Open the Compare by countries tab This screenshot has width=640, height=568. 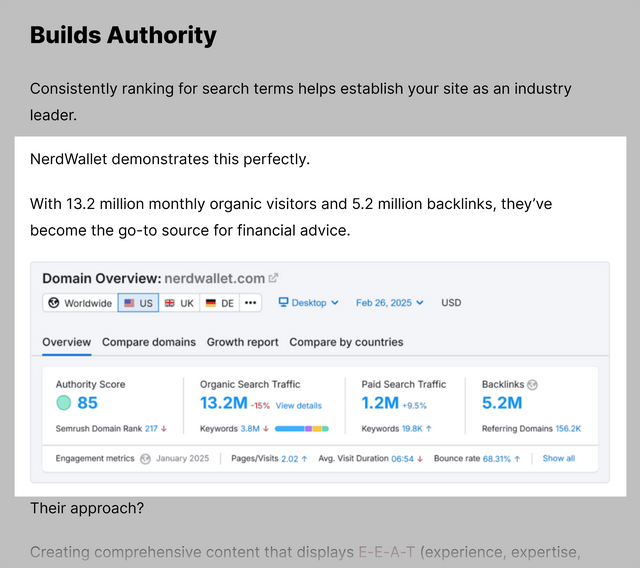click(x=346, y=342)
